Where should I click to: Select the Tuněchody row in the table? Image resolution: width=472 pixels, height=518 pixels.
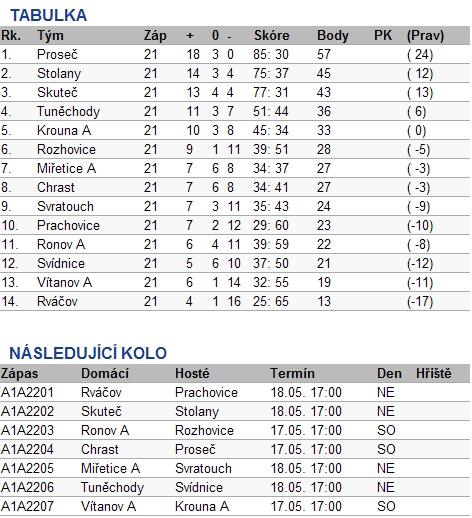(235, 111)
